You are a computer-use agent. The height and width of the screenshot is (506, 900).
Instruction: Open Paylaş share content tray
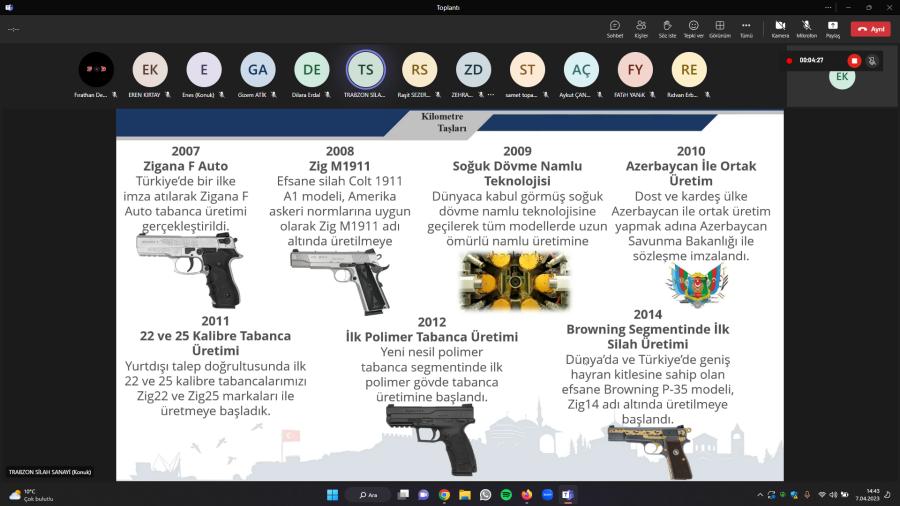tap(833, 29)
